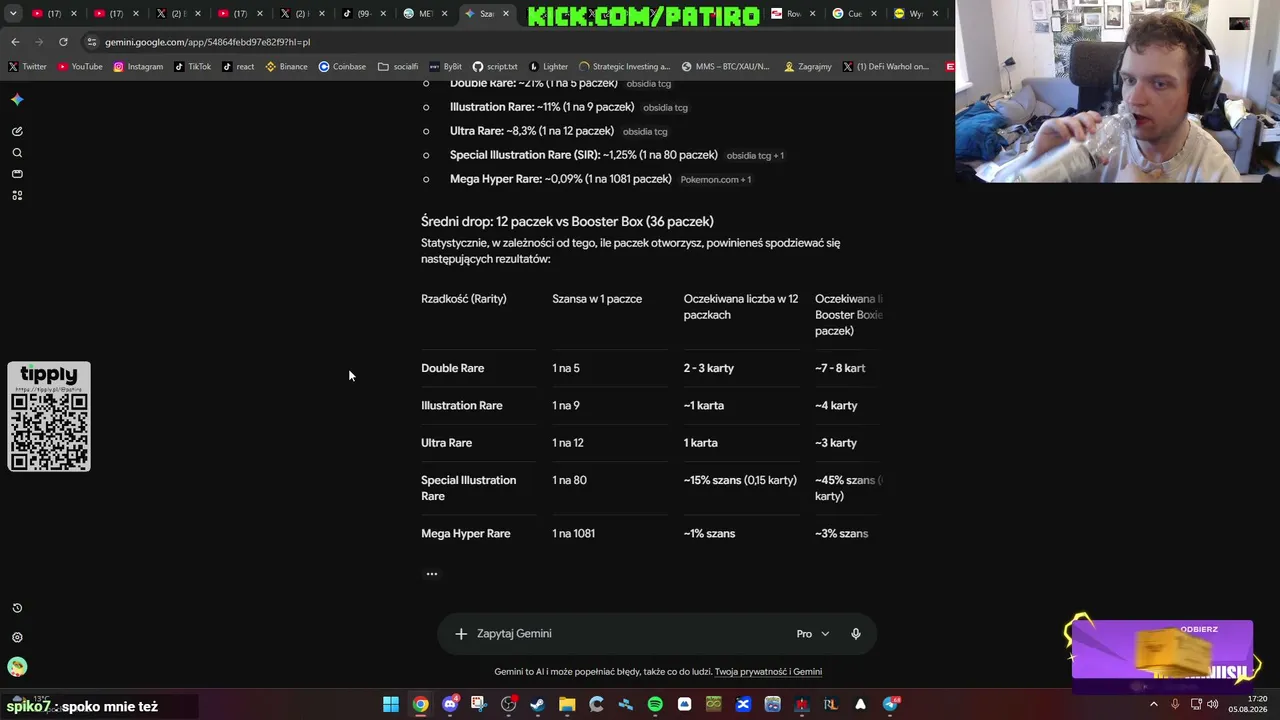1280x720 pixels.
Task: Open the Strategic Investing bookmark
Action: (x=624, y=67)
